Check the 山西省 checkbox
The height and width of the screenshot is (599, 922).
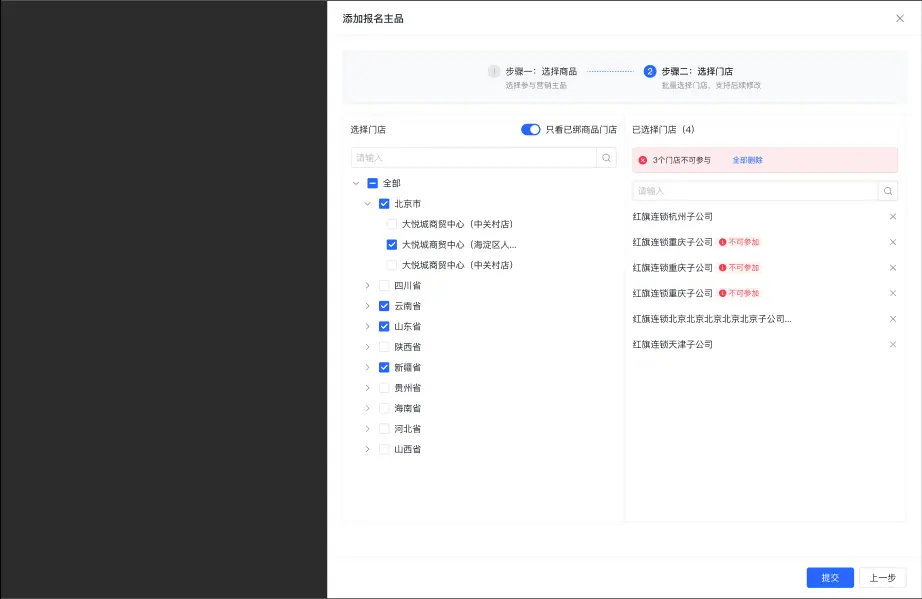(x=384, y=449)
